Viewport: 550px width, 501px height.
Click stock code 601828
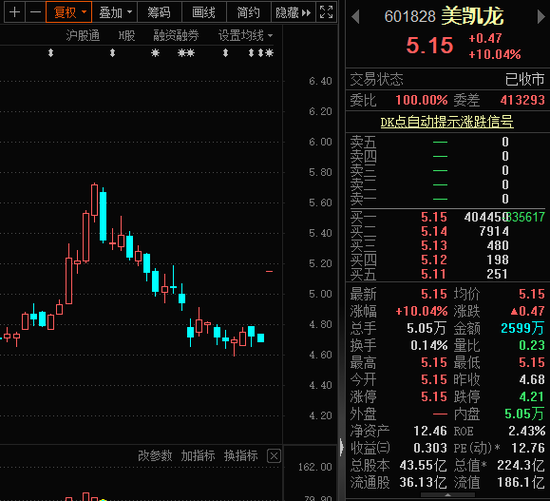coord(410,16)
